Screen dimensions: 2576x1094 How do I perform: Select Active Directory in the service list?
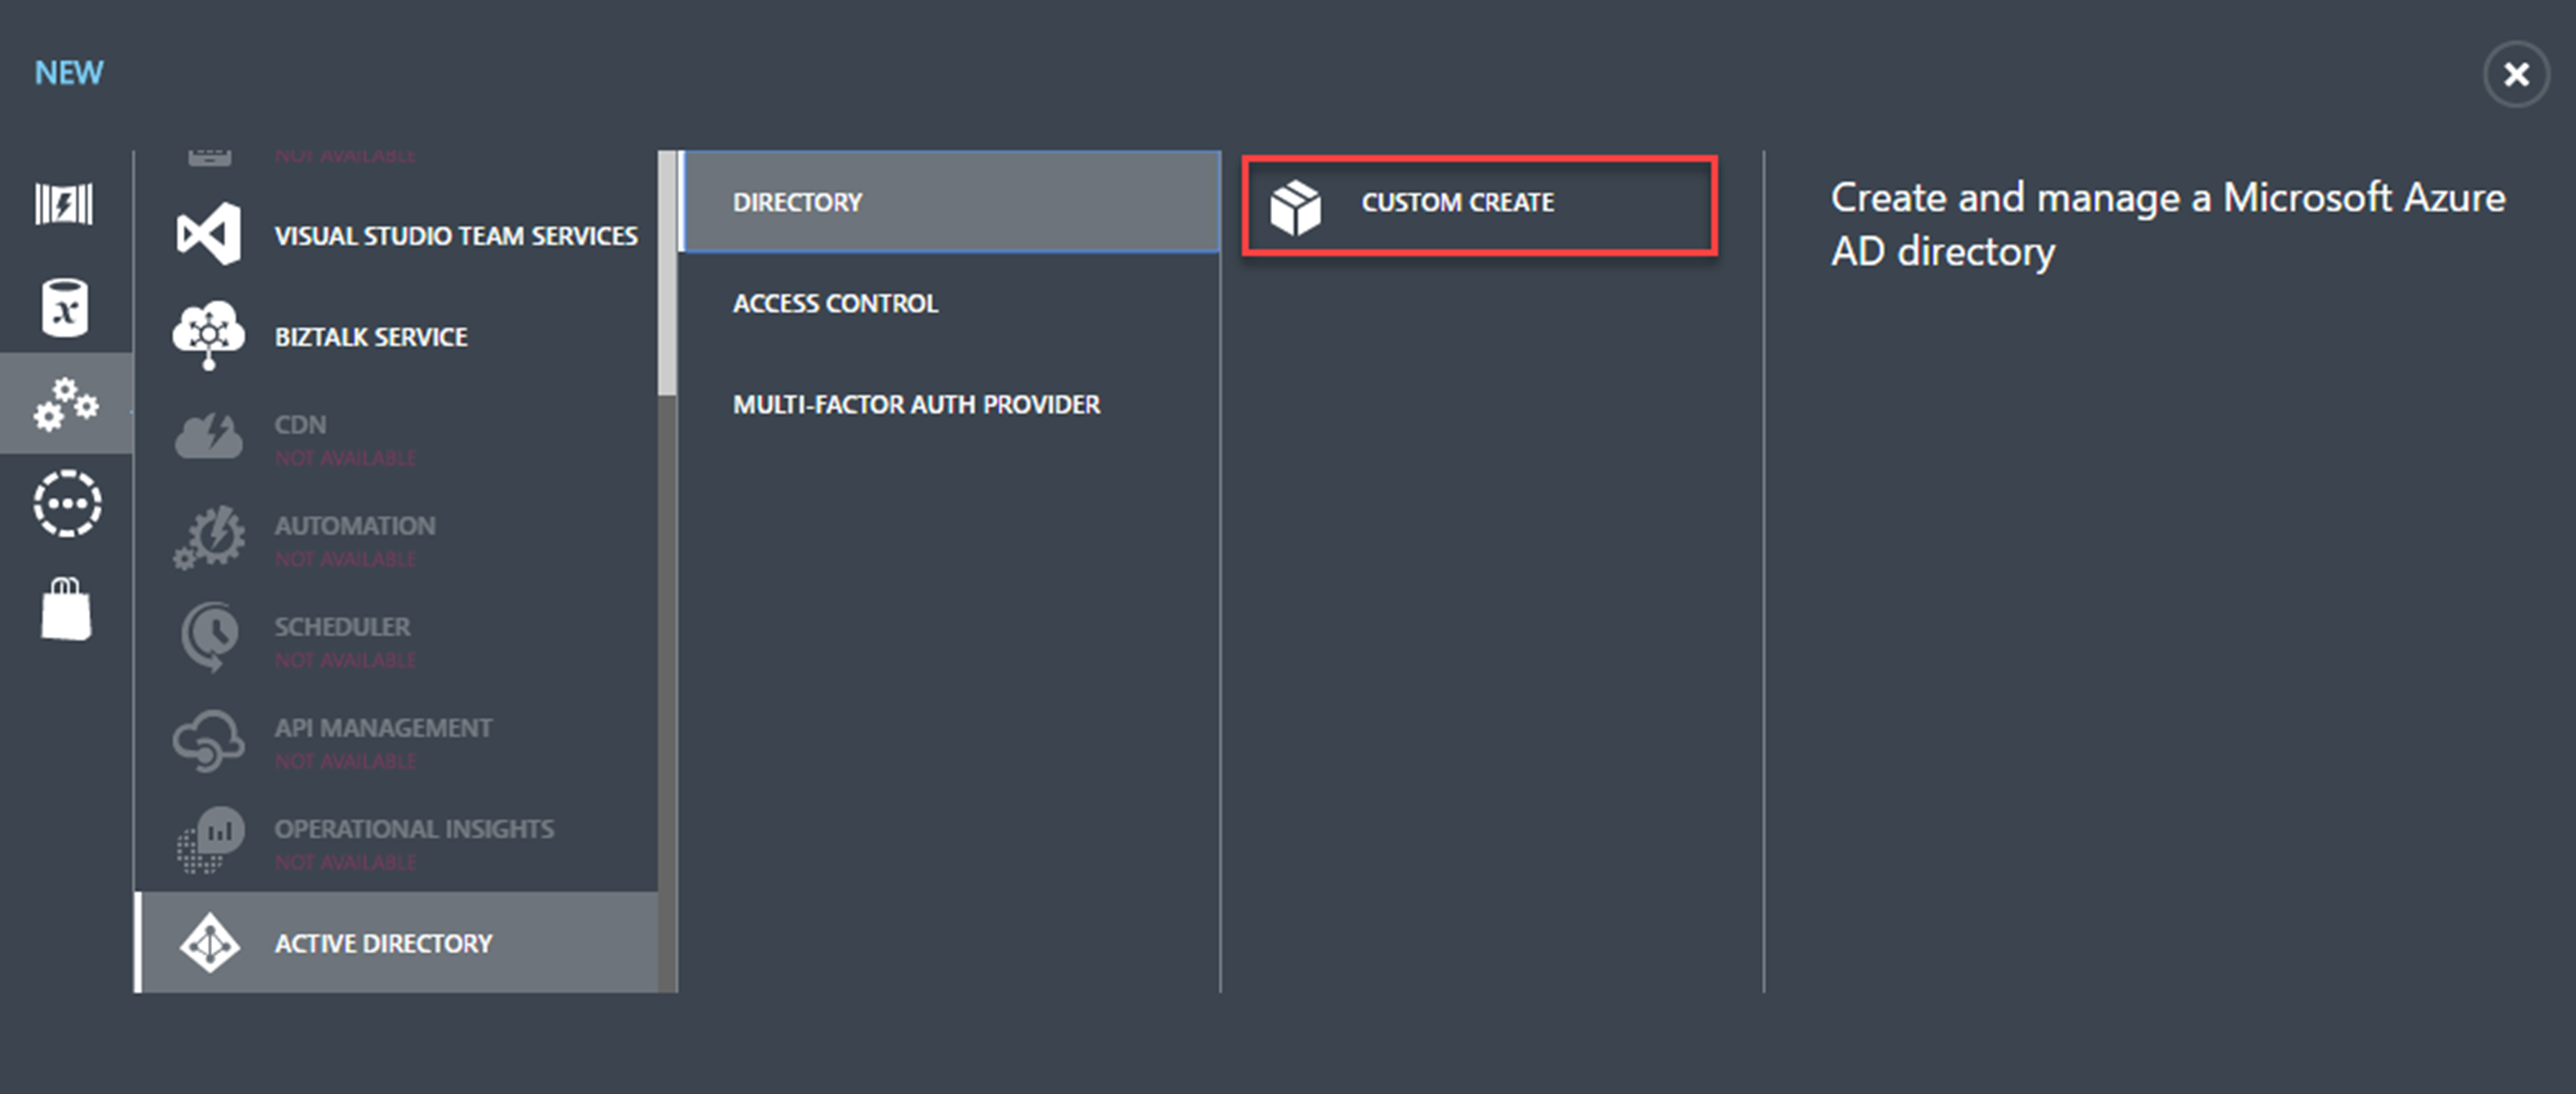(383, 943)
